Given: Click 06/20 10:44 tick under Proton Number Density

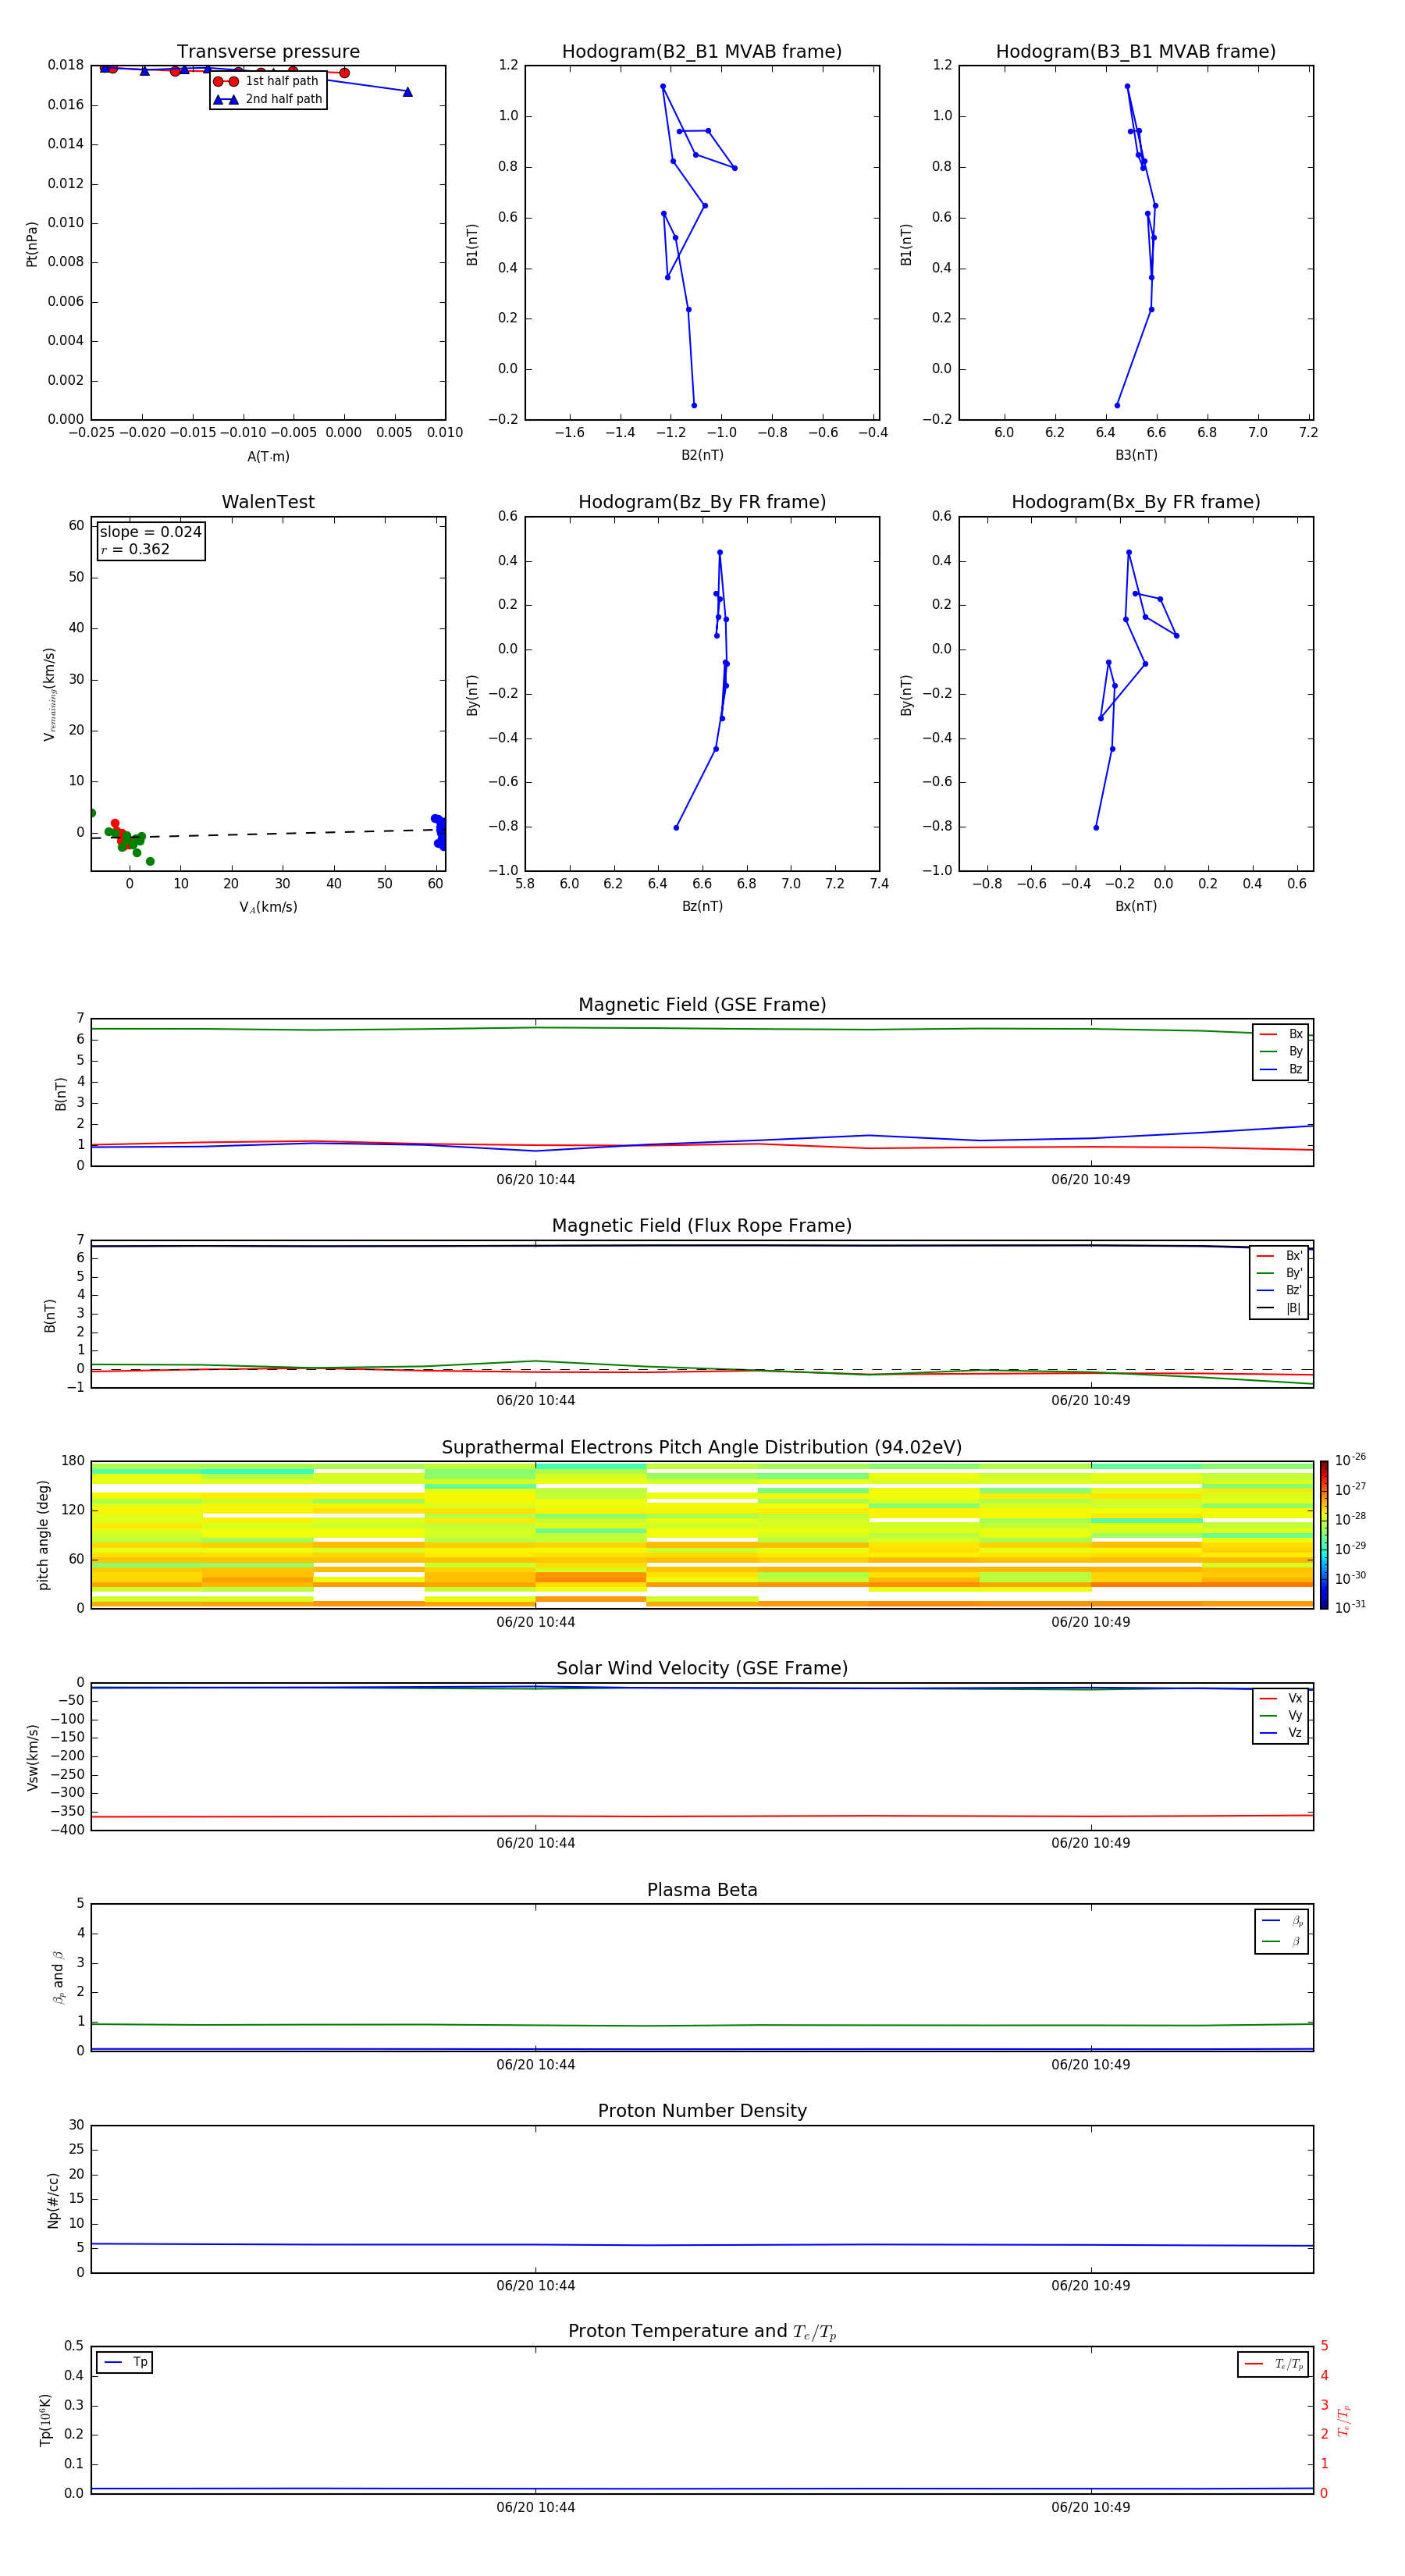Looking at the screenshot, I should point(535,2285).
